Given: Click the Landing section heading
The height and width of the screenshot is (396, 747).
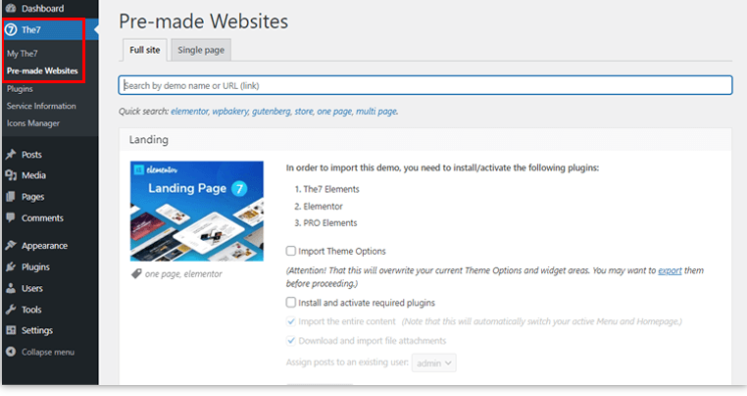Looking at the screenshot, I should (x=149, y=140).
